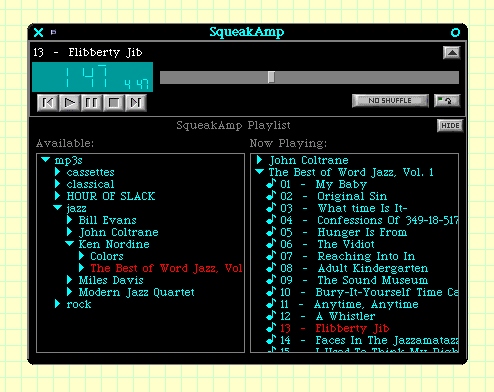Screen dimensions: 494x392
Task: Click note icon for 08 Adult Kindergarten
Action: [271, 268]
